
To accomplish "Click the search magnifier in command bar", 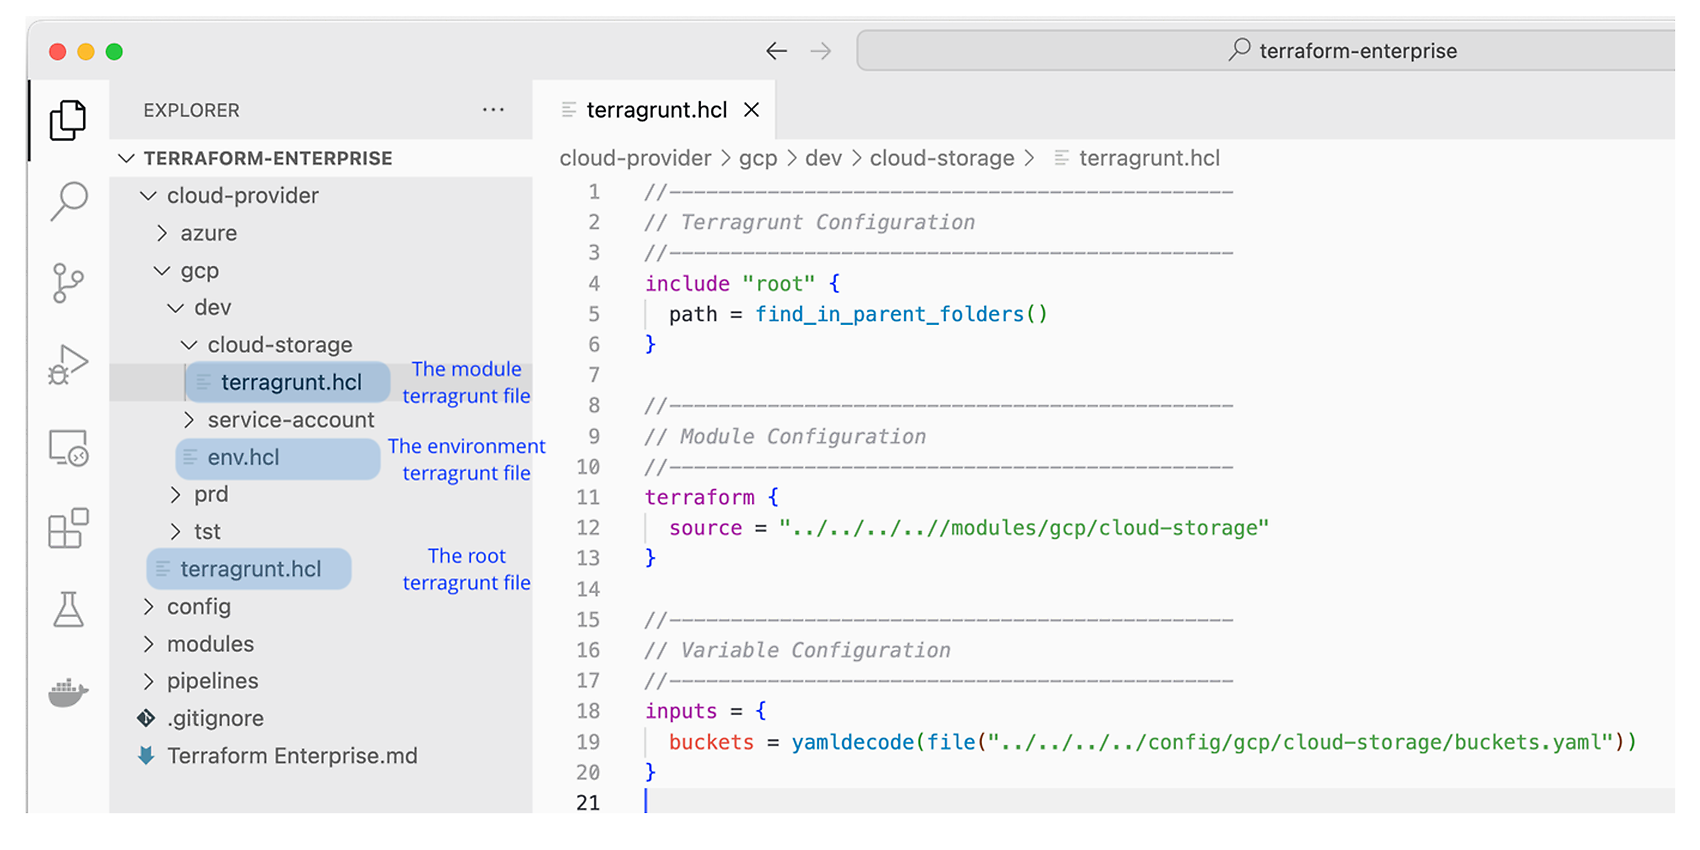I will click(x=1239, y=49).
